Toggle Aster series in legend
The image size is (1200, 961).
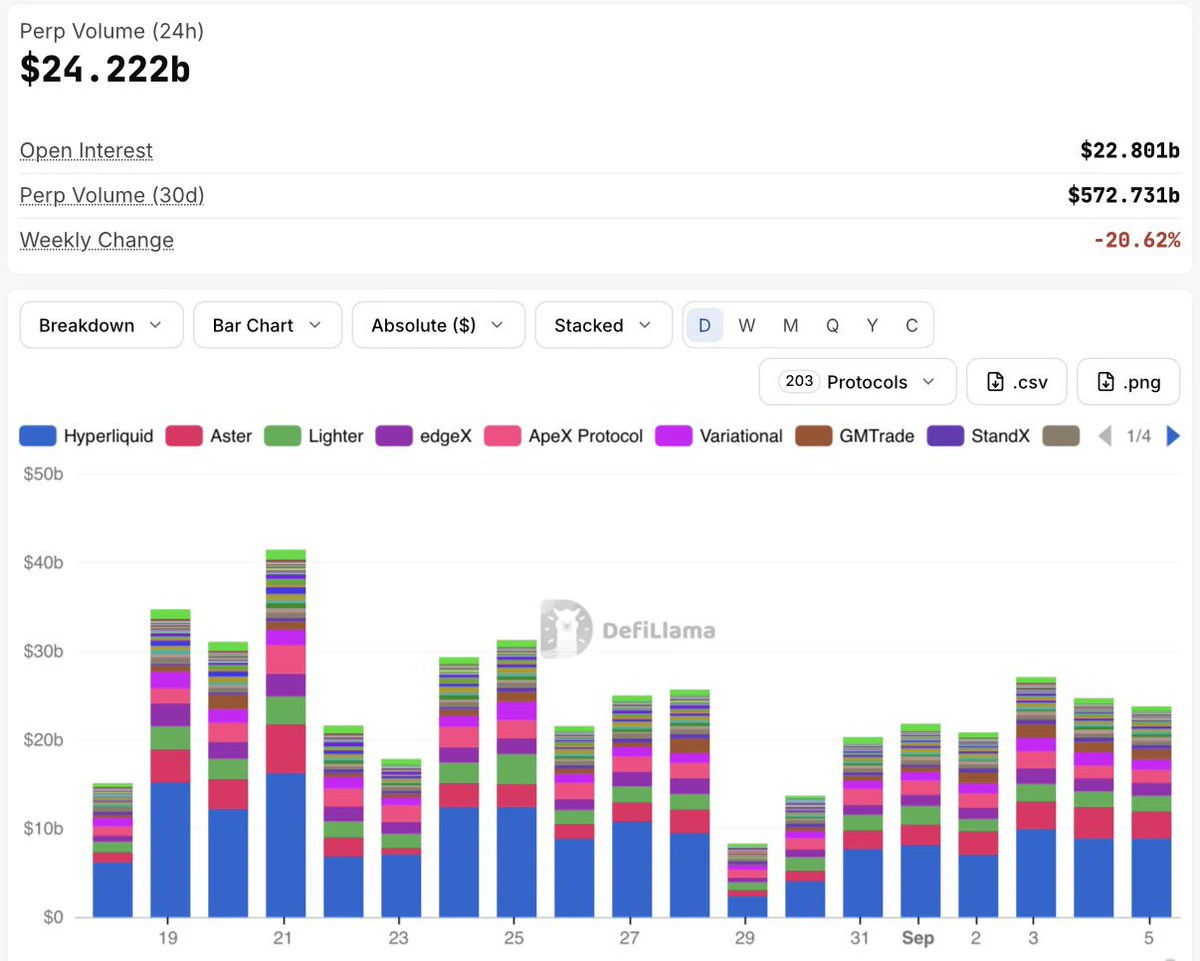click(x=208, y=436)
